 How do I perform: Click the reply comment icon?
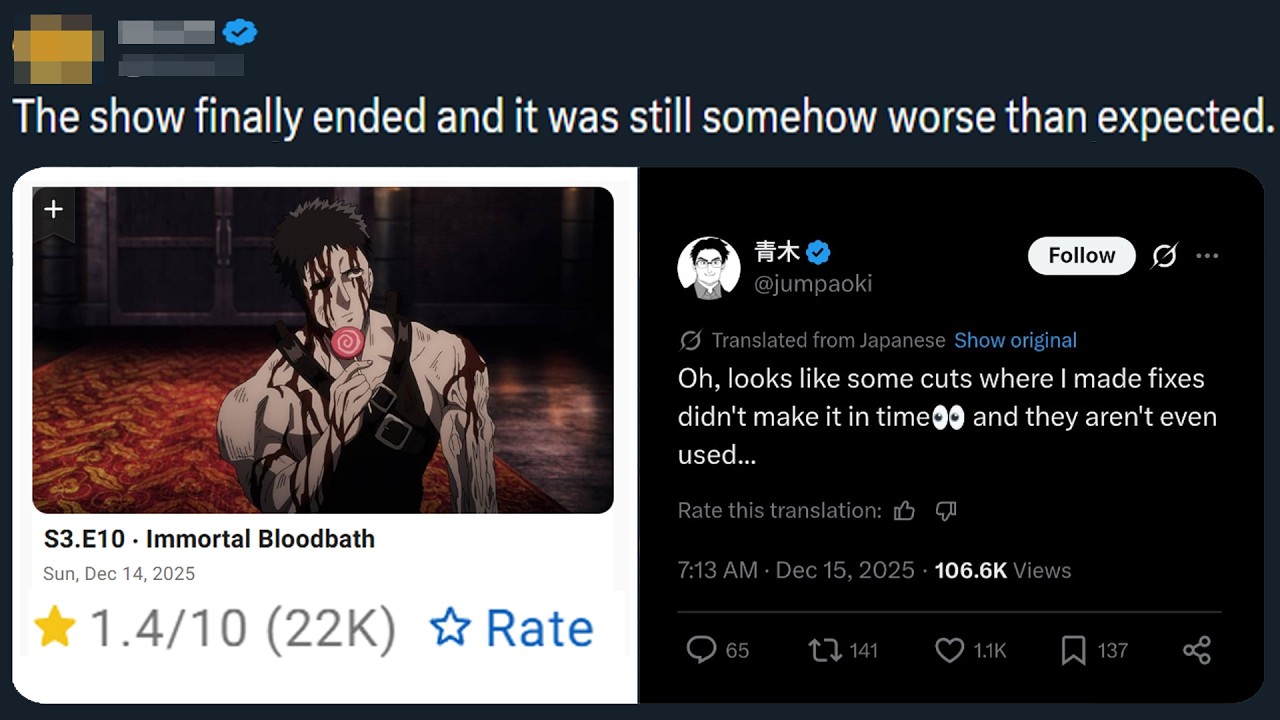[x=703, y=650]
